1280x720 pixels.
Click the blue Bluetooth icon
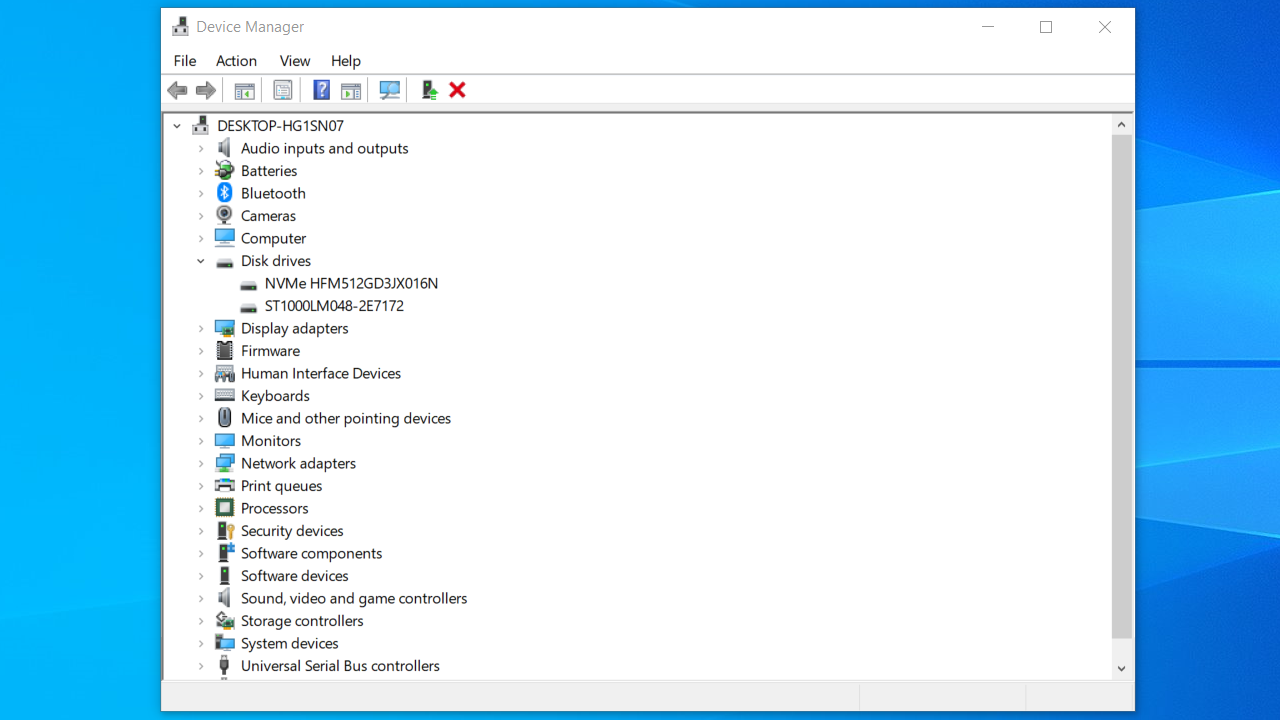coord(225,193)
